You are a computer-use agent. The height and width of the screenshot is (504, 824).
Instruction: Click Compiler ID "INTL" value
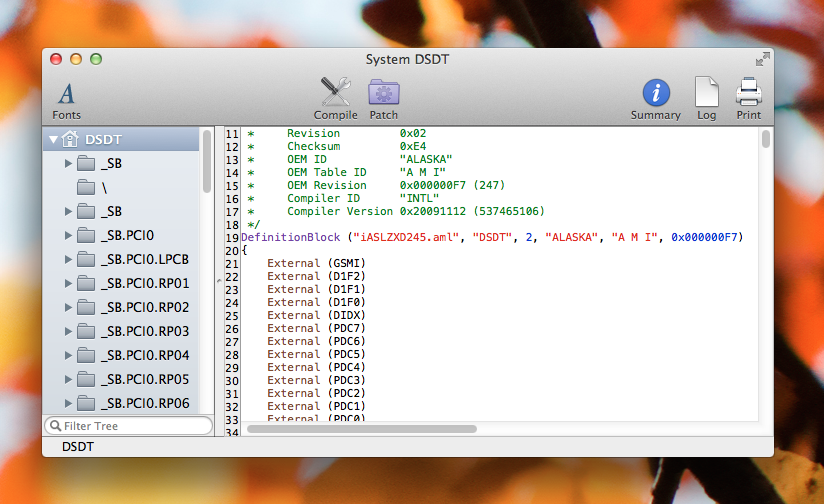pyautogui.click(x=419, y=198)
